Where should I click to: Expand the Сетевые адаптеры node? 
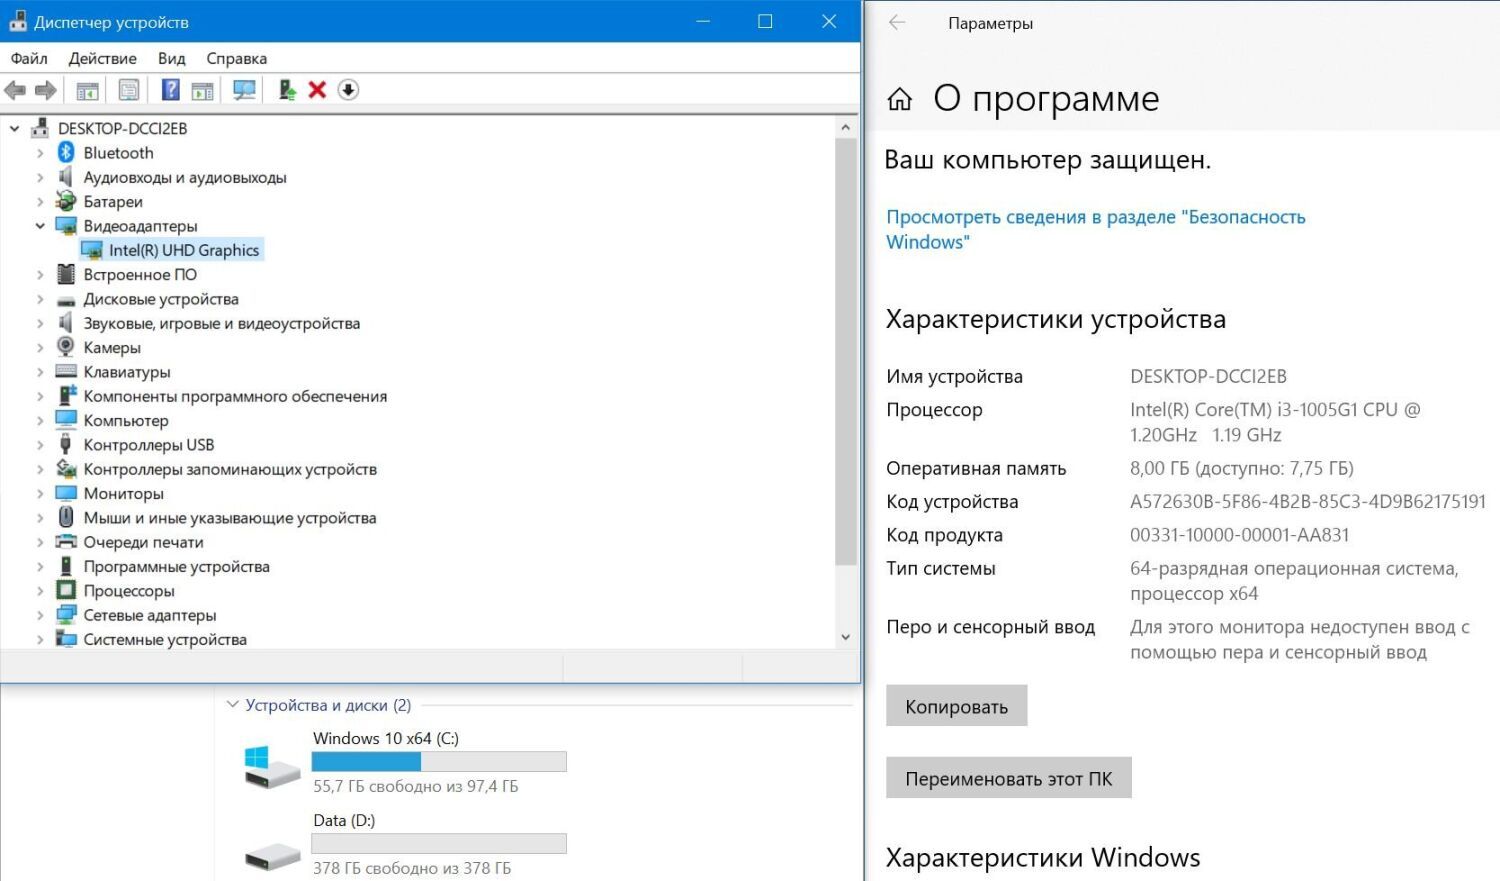click(40, 615)
